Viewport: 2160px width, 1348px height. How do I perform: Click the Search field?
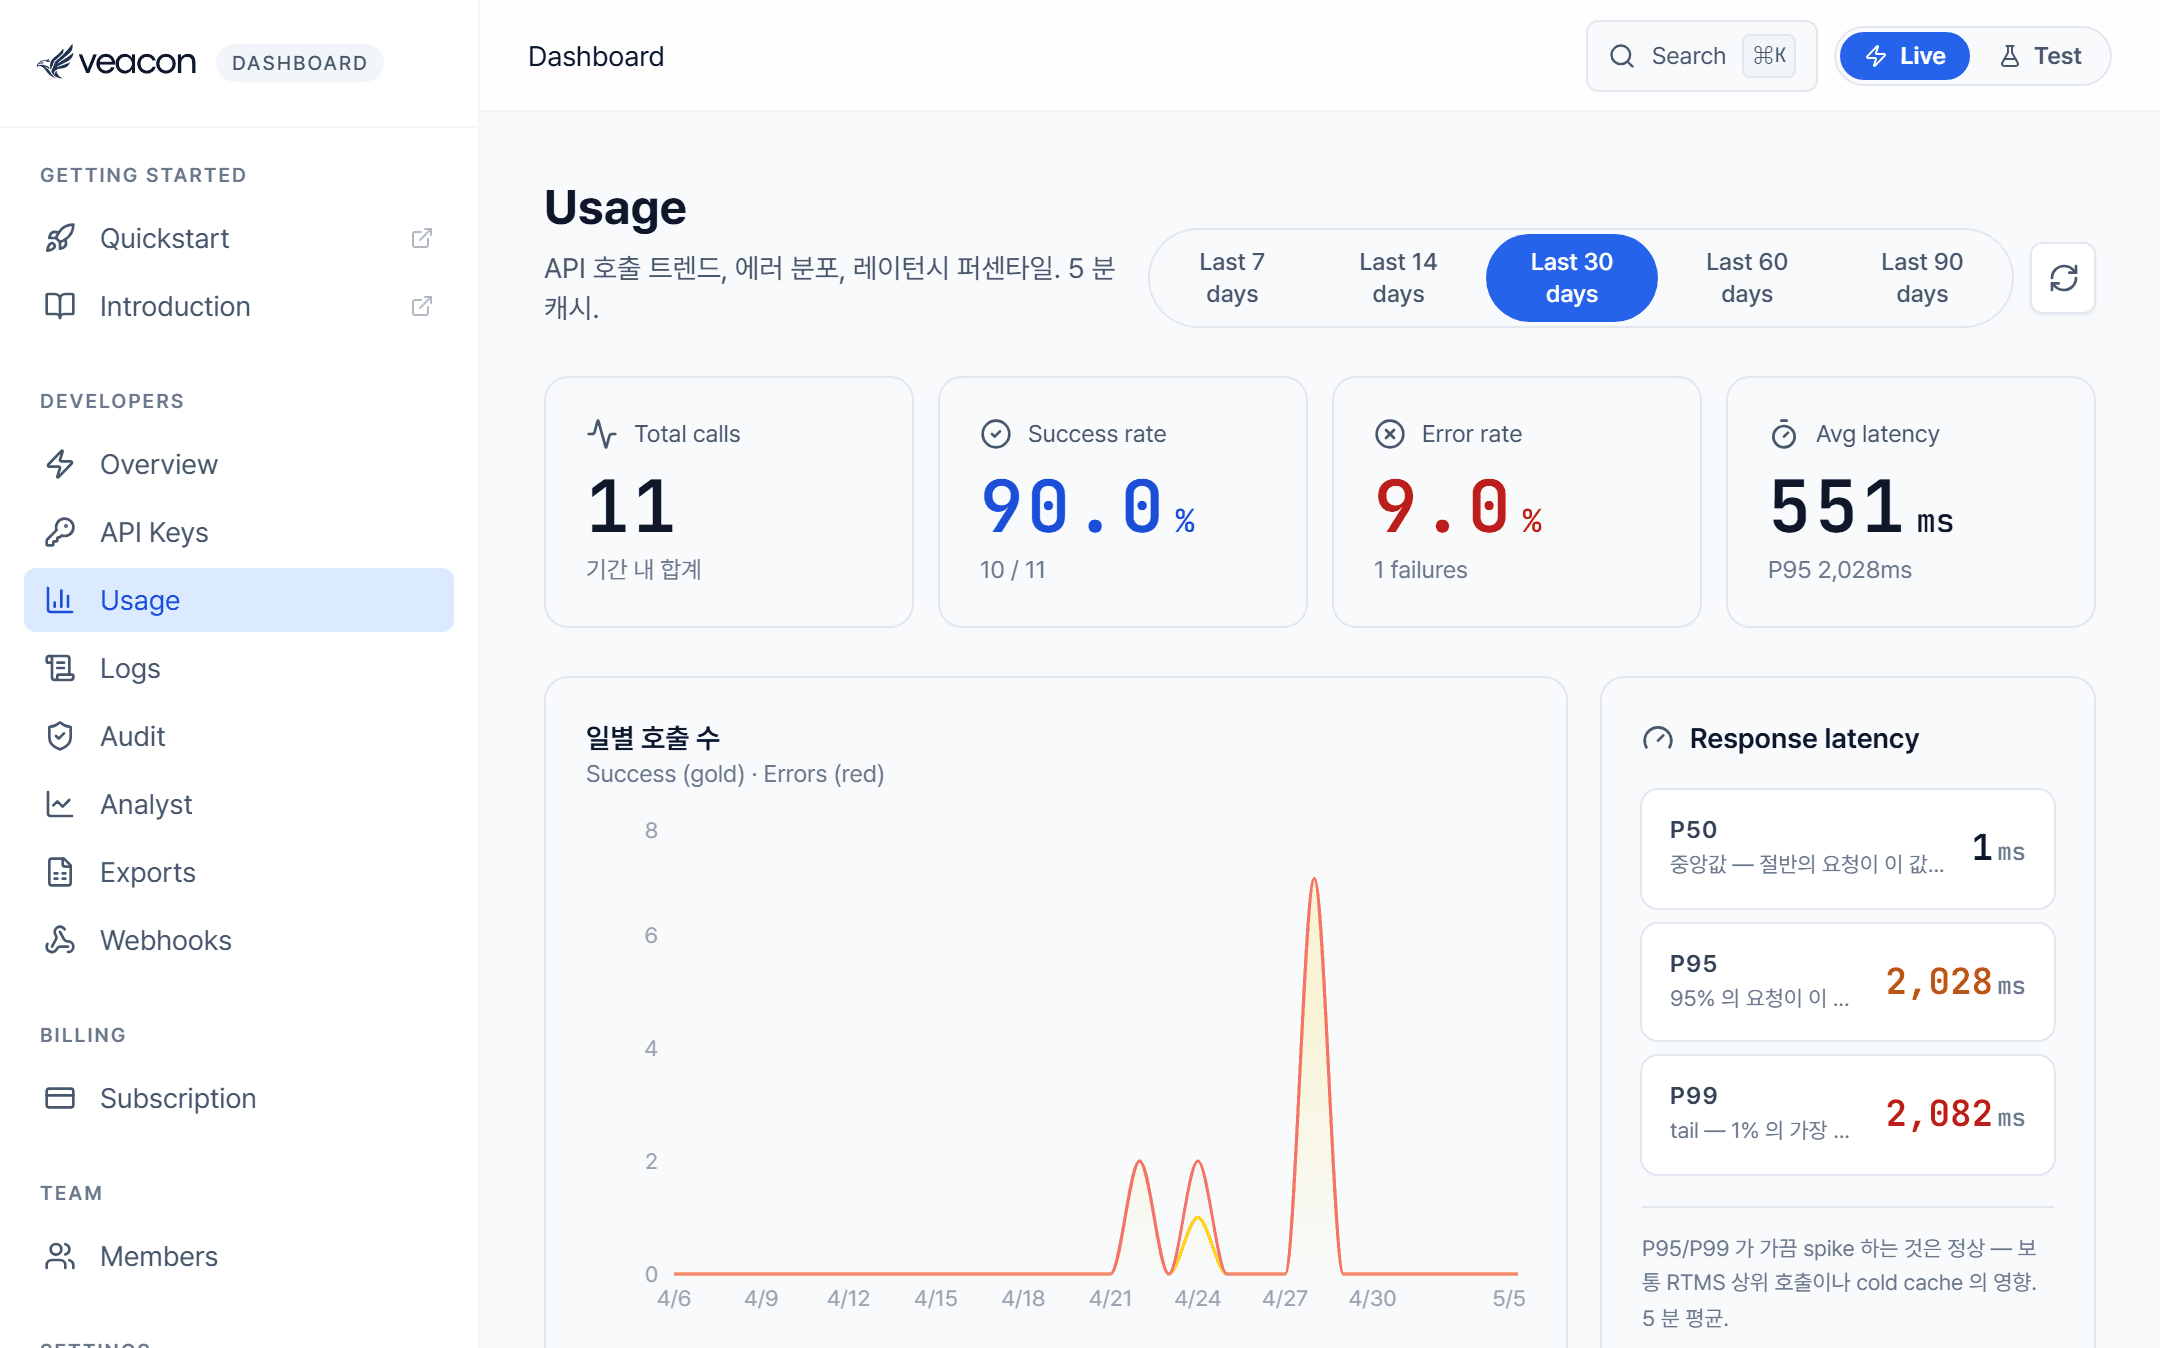(1701, 56)
